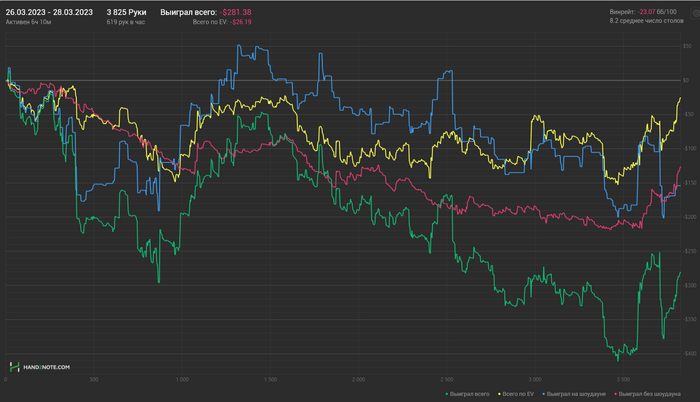Click the $50 label on the Y axis

point(687,46)
